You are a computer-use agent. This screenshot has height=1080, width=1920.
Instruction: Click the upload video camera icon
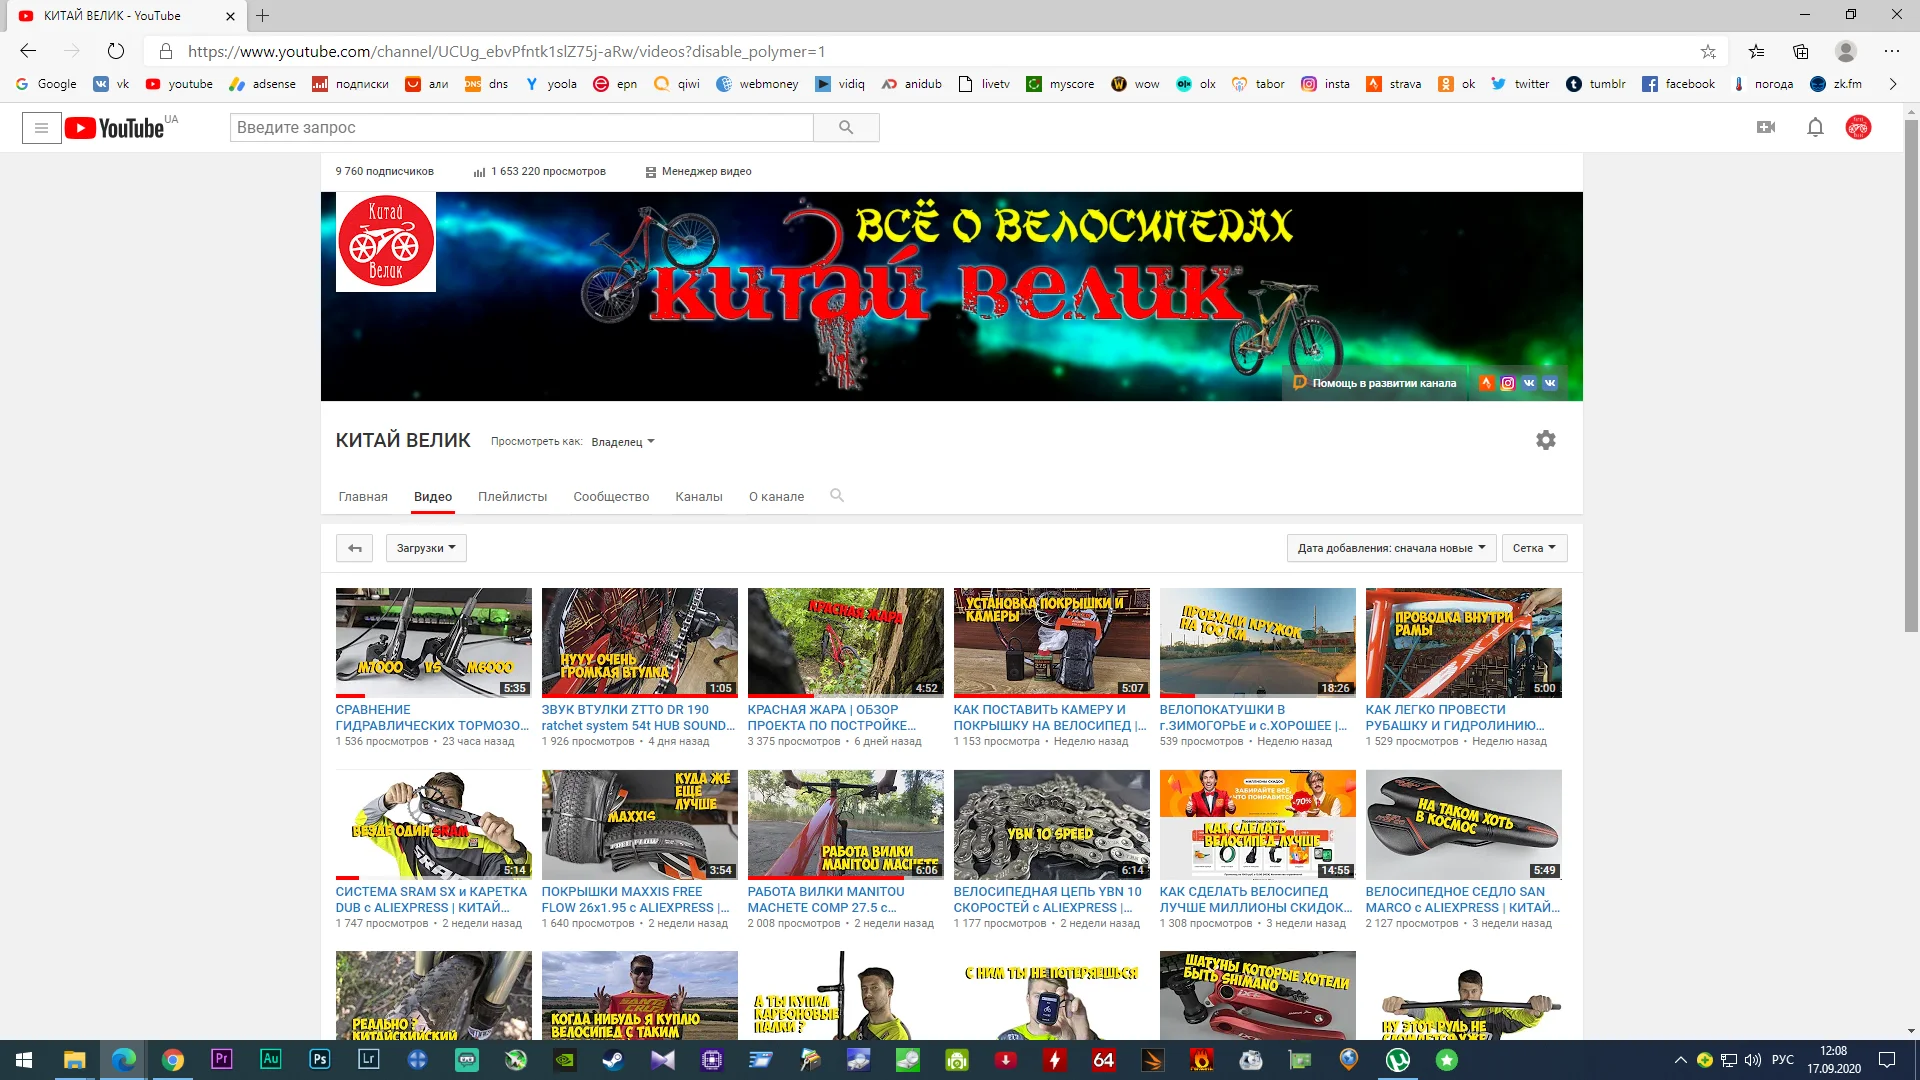coord(1766,128)
